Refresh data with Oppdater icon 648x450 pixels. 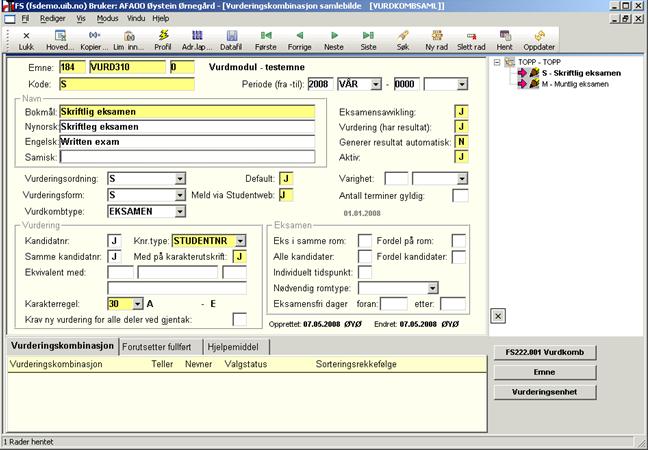(539, 40)
